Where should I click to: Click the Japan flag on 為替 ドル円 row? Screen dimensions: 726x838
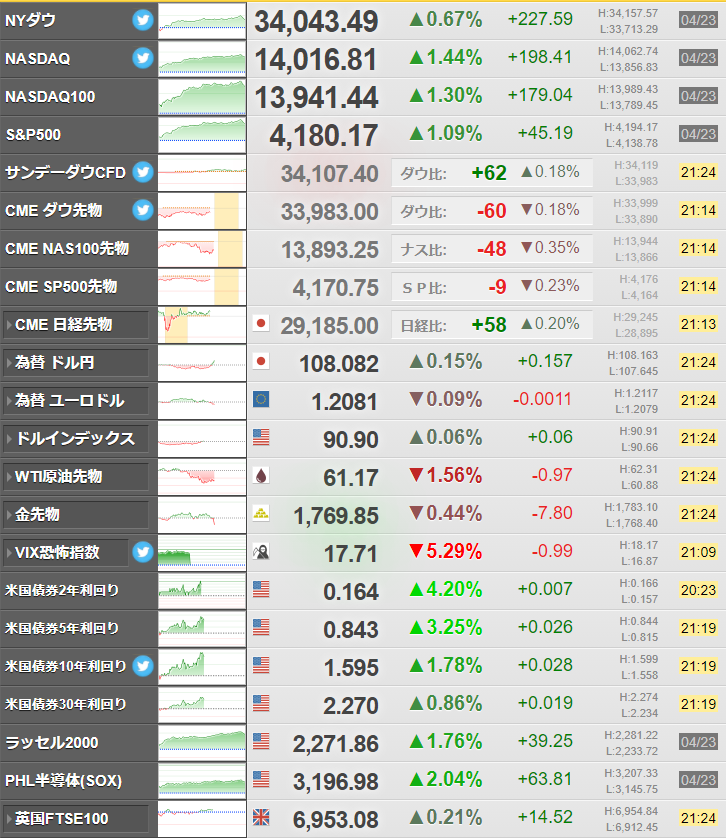coord(261,361)
